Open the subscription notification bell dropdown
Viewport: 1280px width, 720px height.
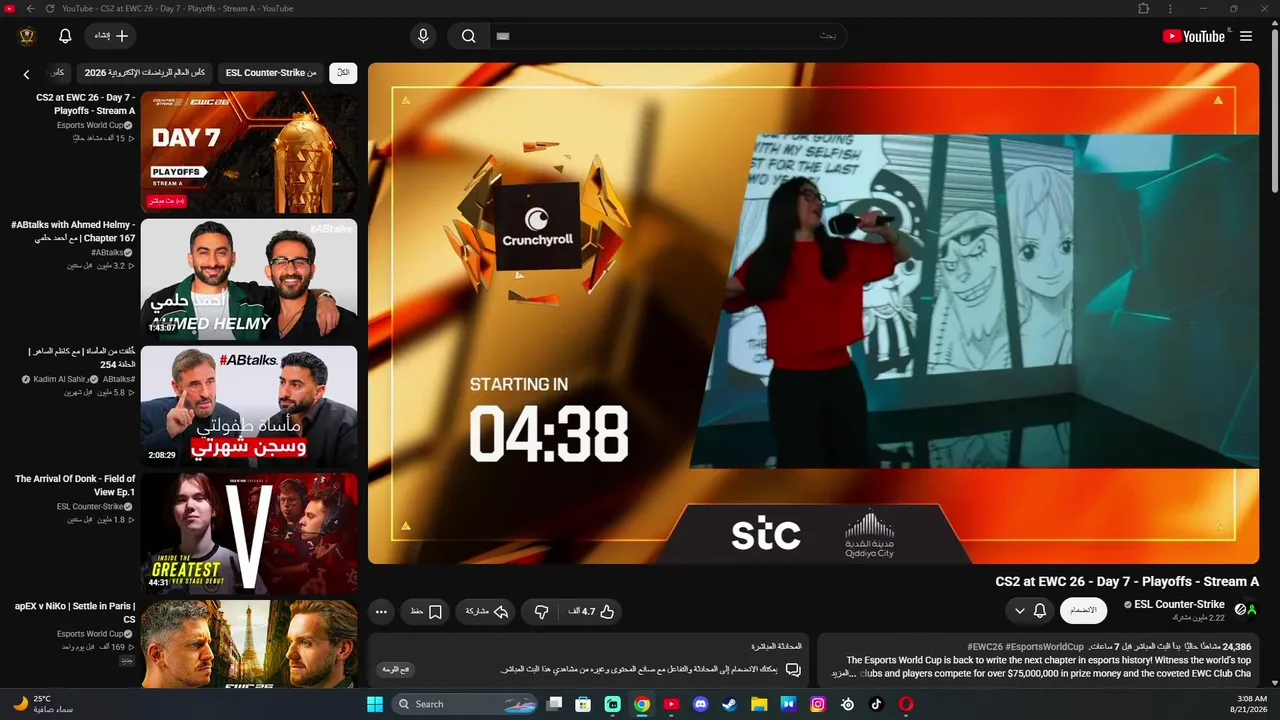tap(1030, 610)
